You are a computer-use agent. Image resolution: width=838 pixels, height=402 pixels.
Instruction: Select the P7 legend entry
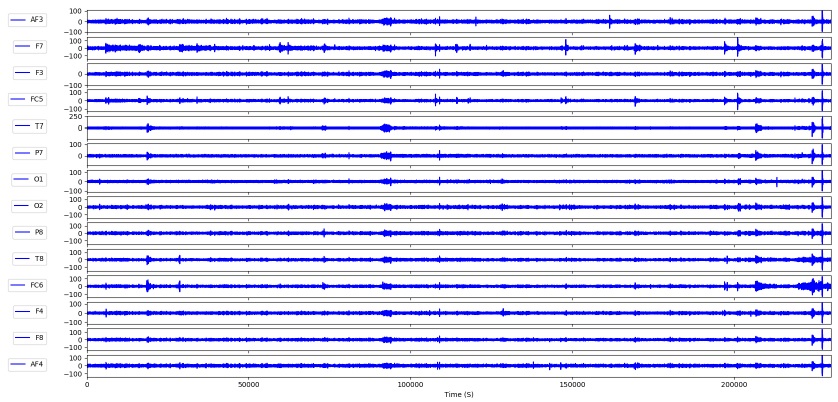click(30, 153)
